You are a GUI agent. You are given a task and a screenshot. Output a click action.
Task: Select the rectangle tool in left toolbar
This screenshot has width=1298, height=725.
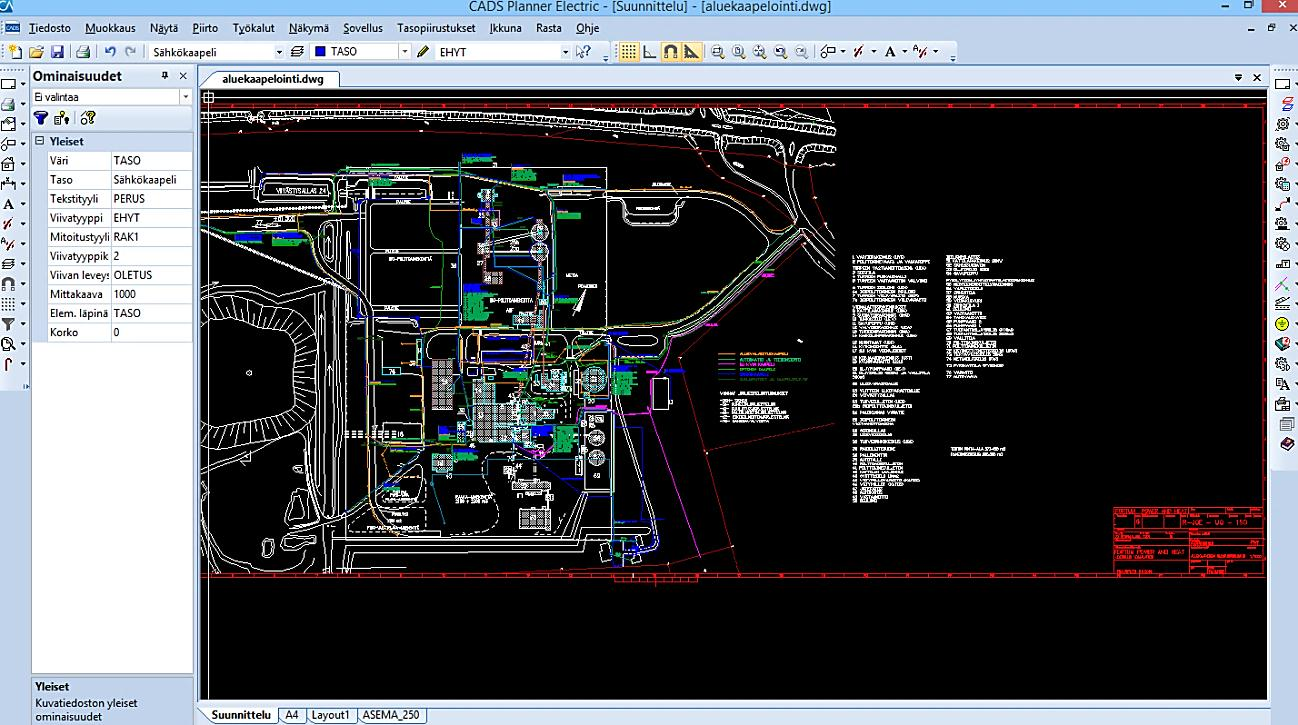[x=9, y=84]
